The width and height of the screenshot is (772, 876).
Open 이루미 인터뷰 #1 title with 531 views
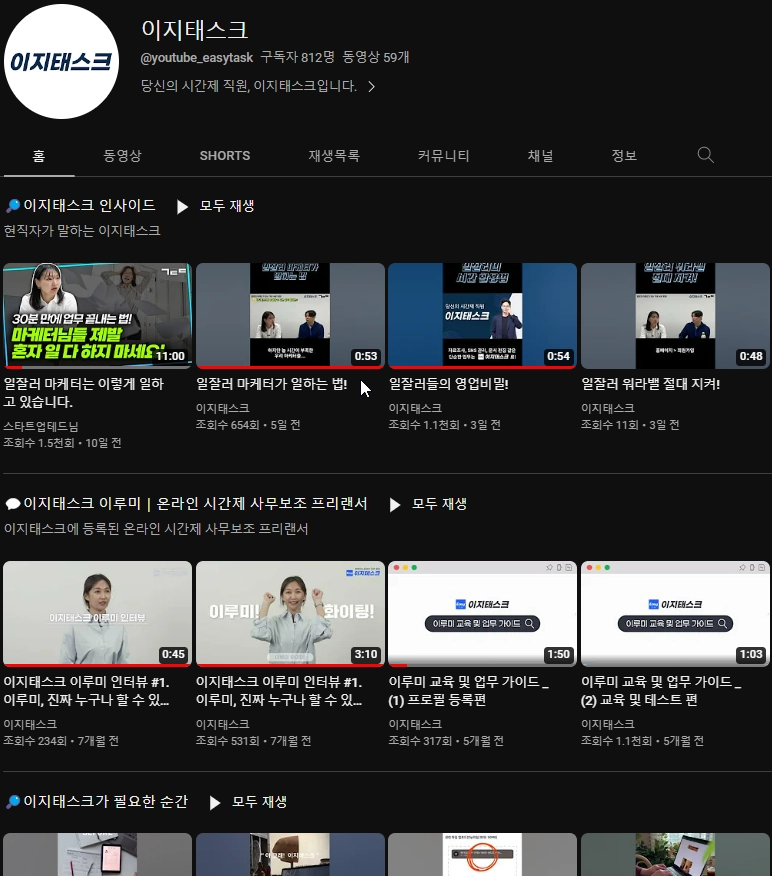279,691
